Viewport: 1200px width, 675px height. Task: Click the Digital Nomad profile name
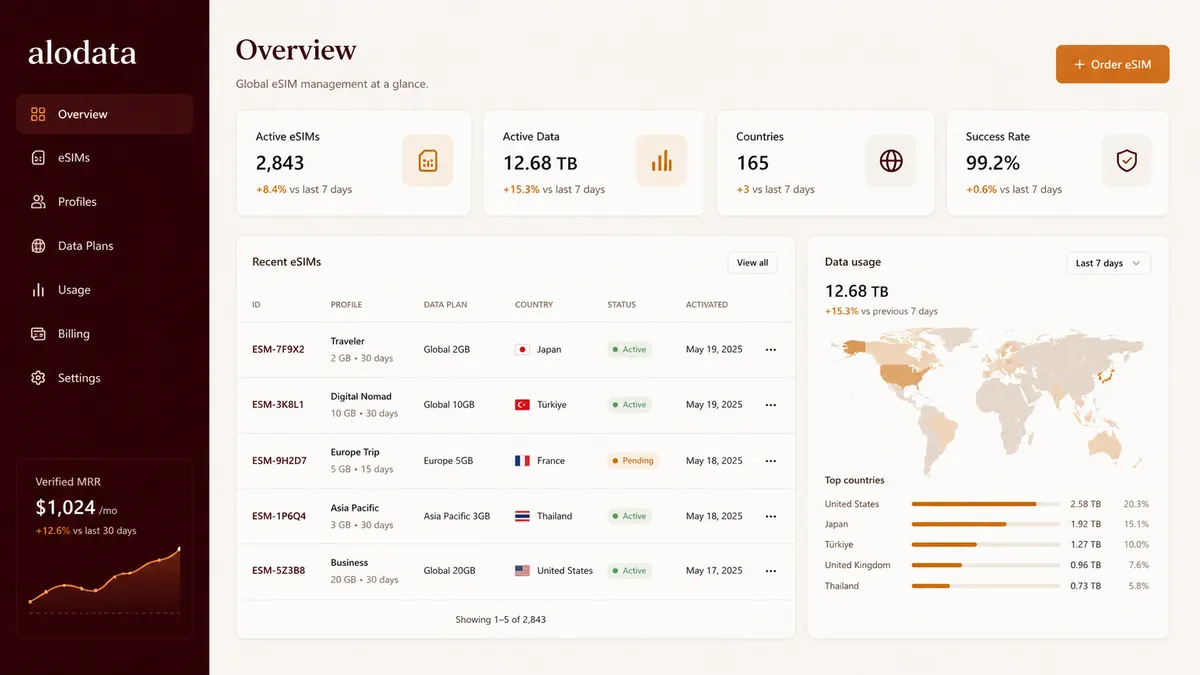361,396
